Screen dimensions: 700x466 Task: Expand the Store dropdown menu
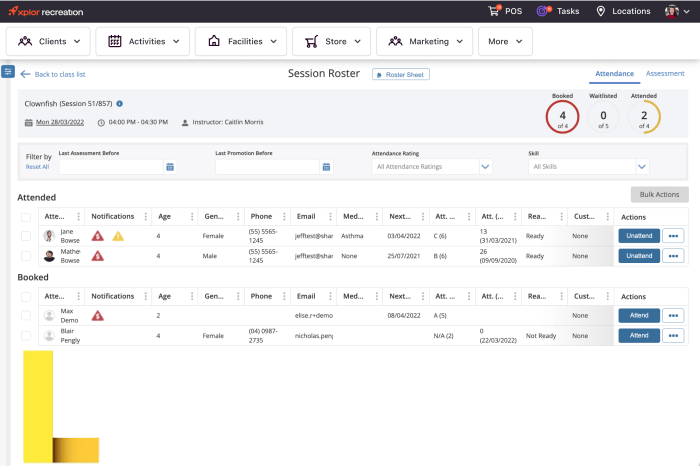331,42
